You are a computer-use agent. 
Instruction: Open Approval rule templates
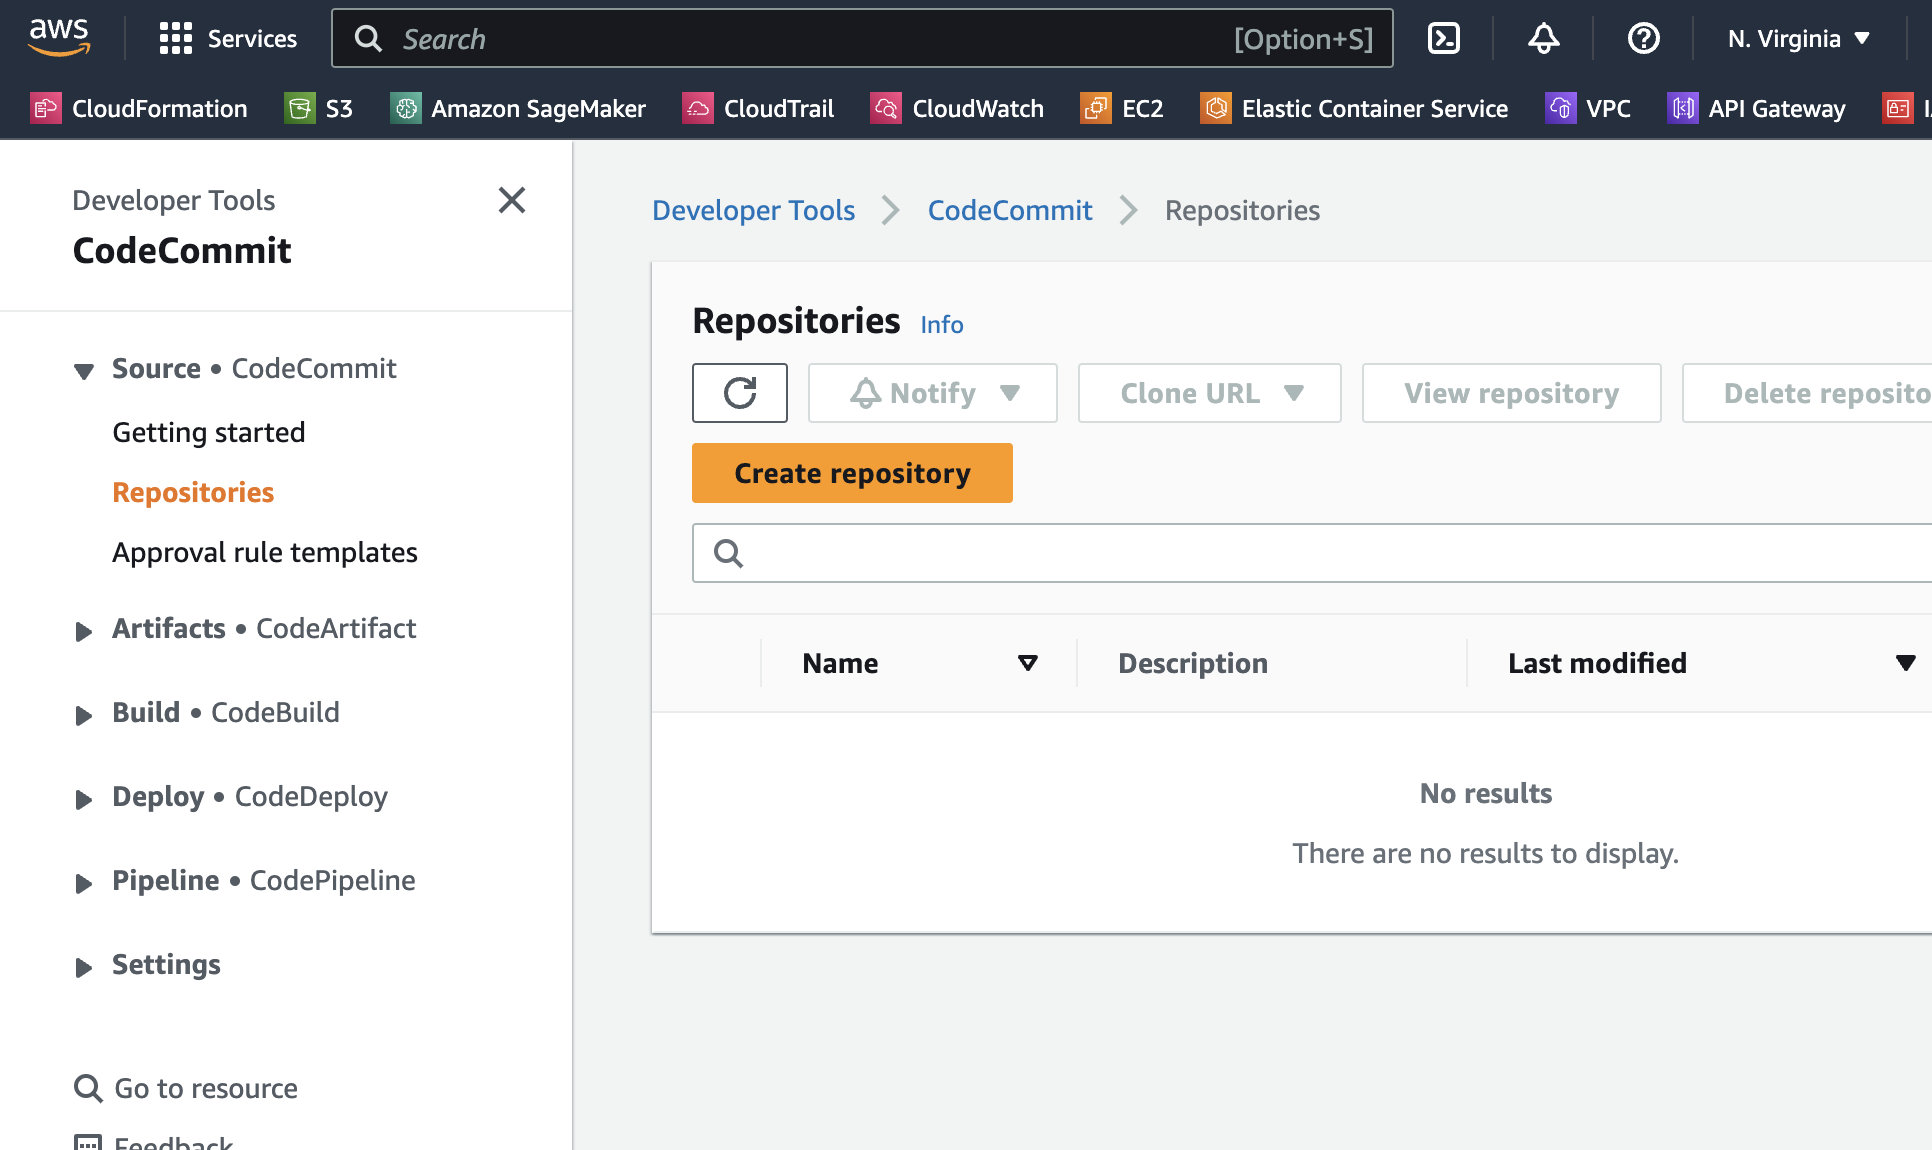pos(265,552)
